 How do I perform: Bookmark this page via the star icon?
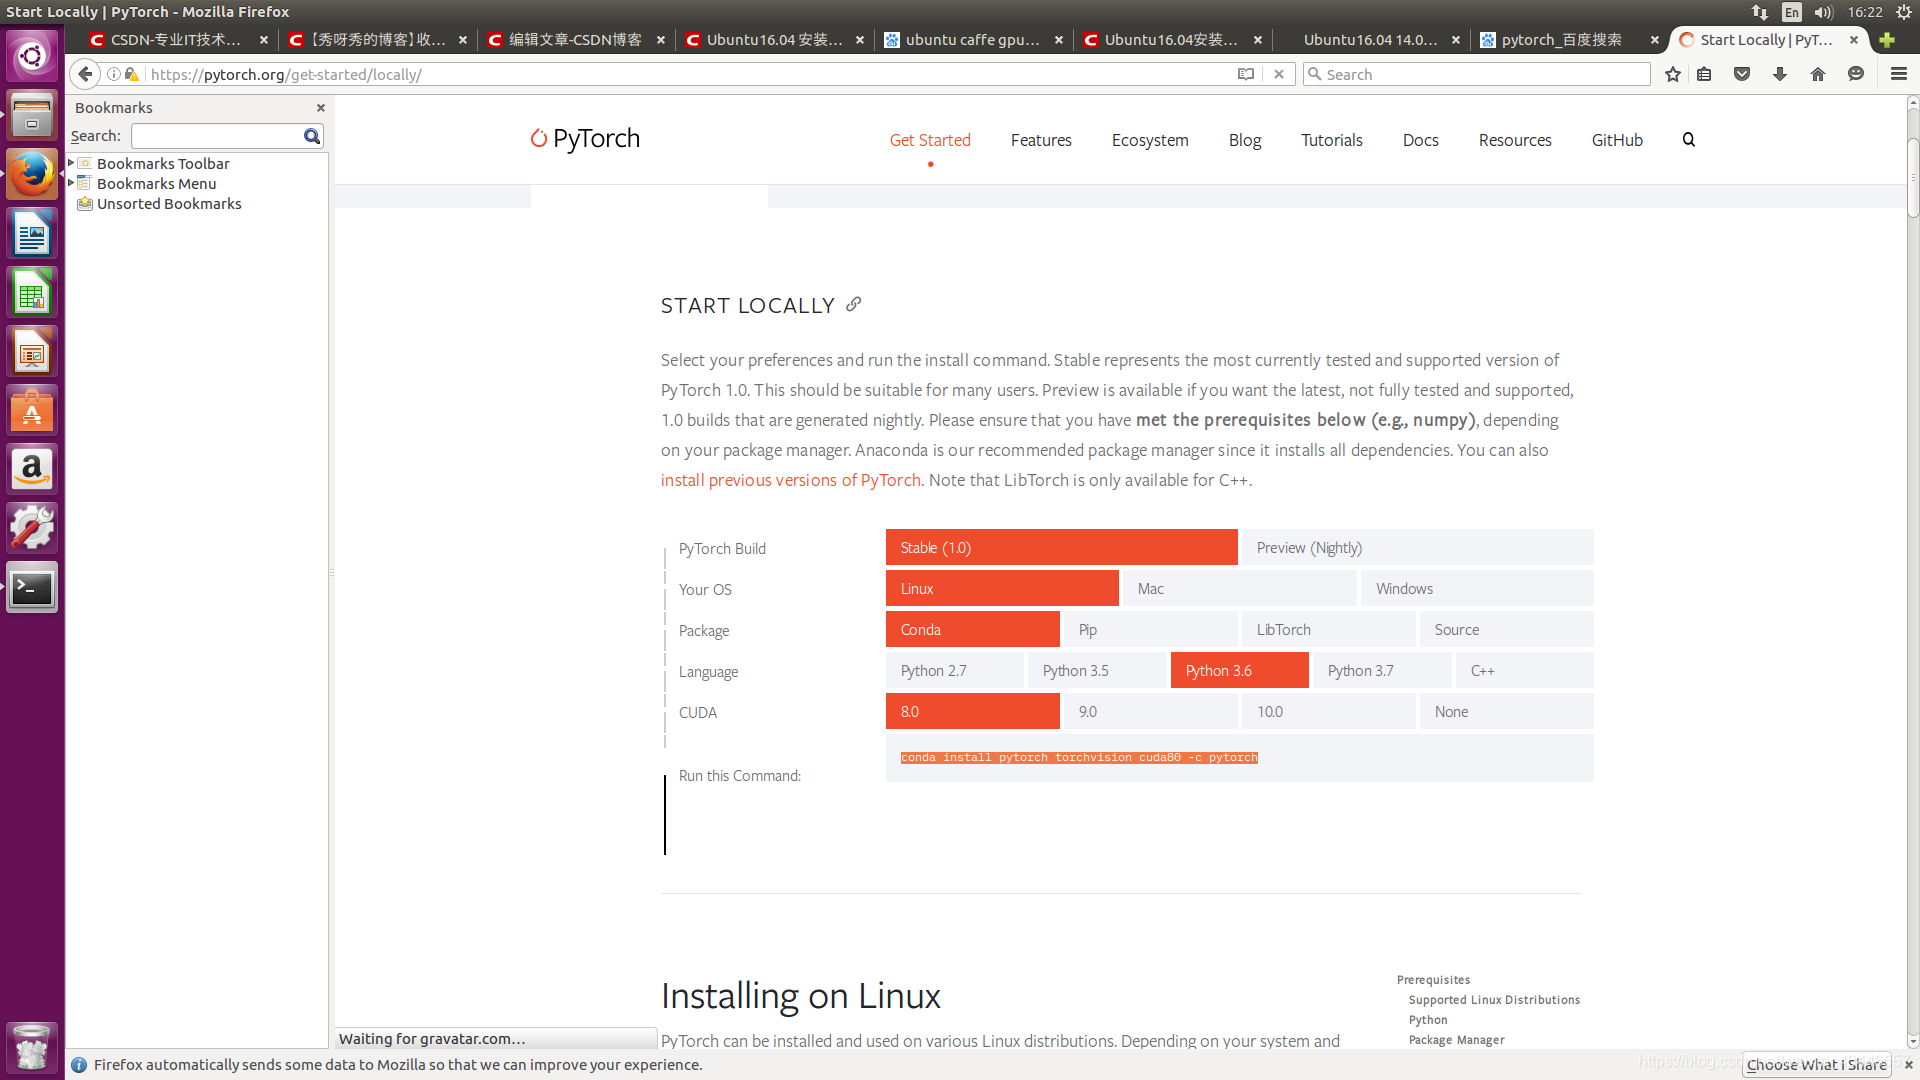[1672, 74]
